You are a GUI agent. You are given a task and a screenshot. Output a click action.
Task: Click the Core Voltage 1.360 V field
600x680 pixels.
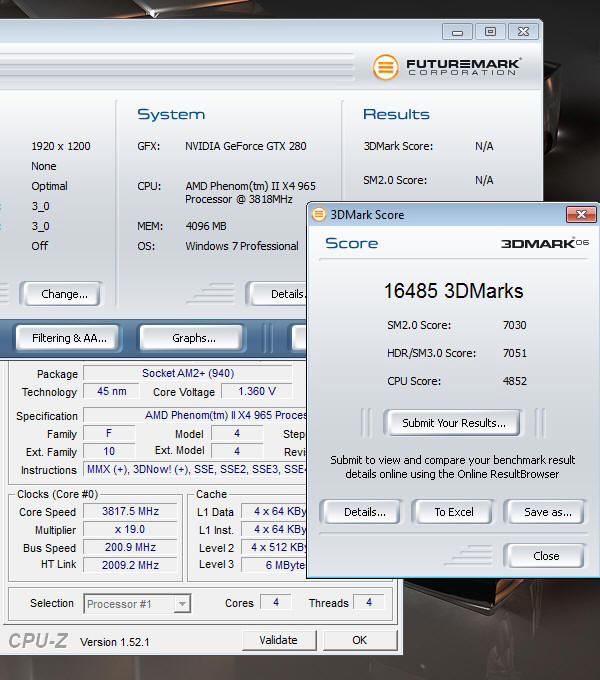pos(257,391)
